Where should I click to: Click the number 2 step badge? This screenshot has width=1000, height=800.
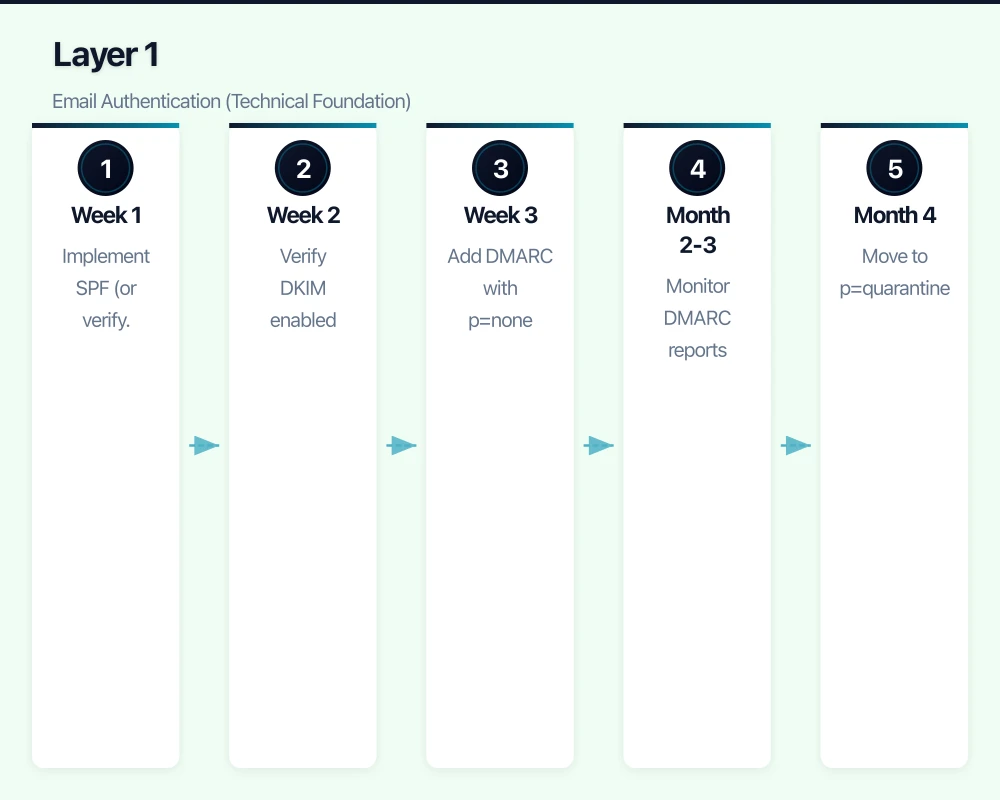(x=303, y=169)
